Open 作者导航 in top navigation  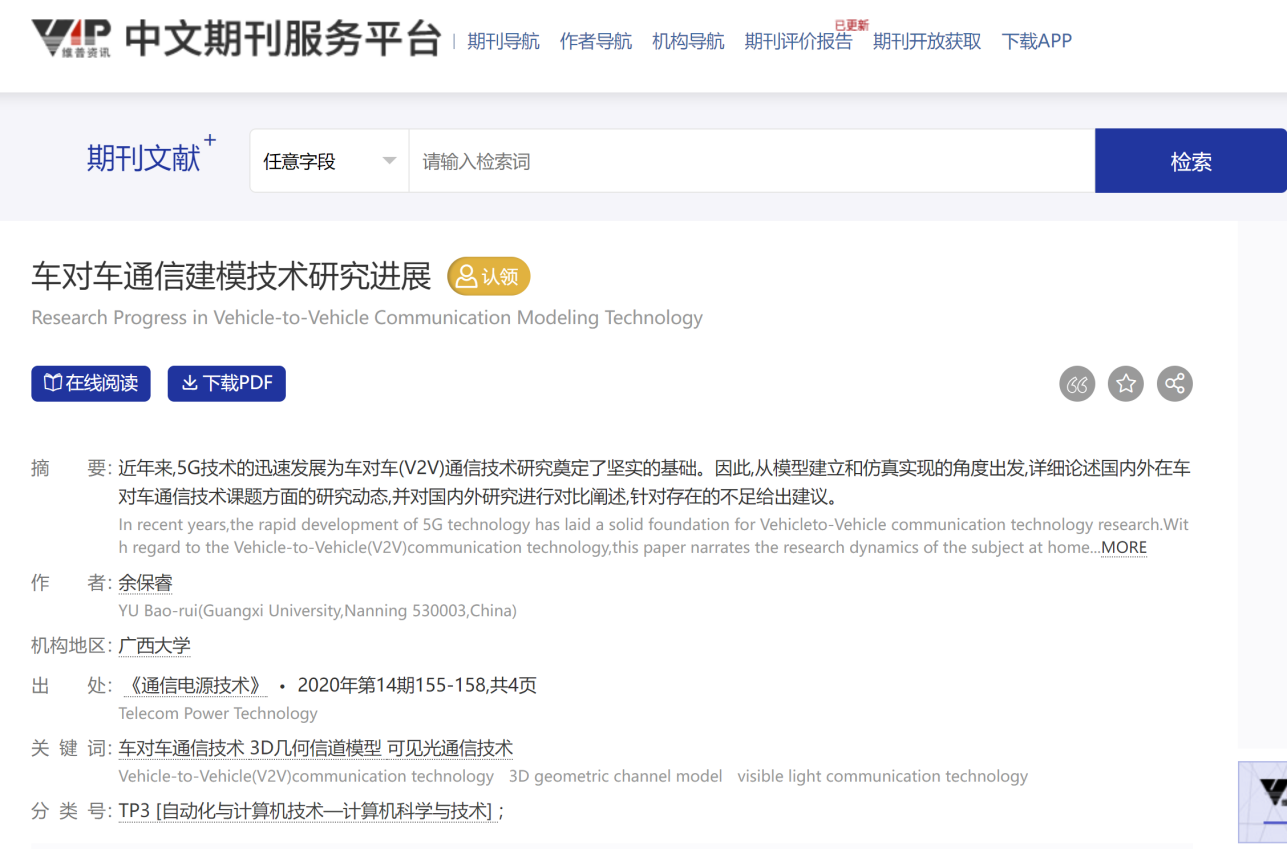coord(596,41)
